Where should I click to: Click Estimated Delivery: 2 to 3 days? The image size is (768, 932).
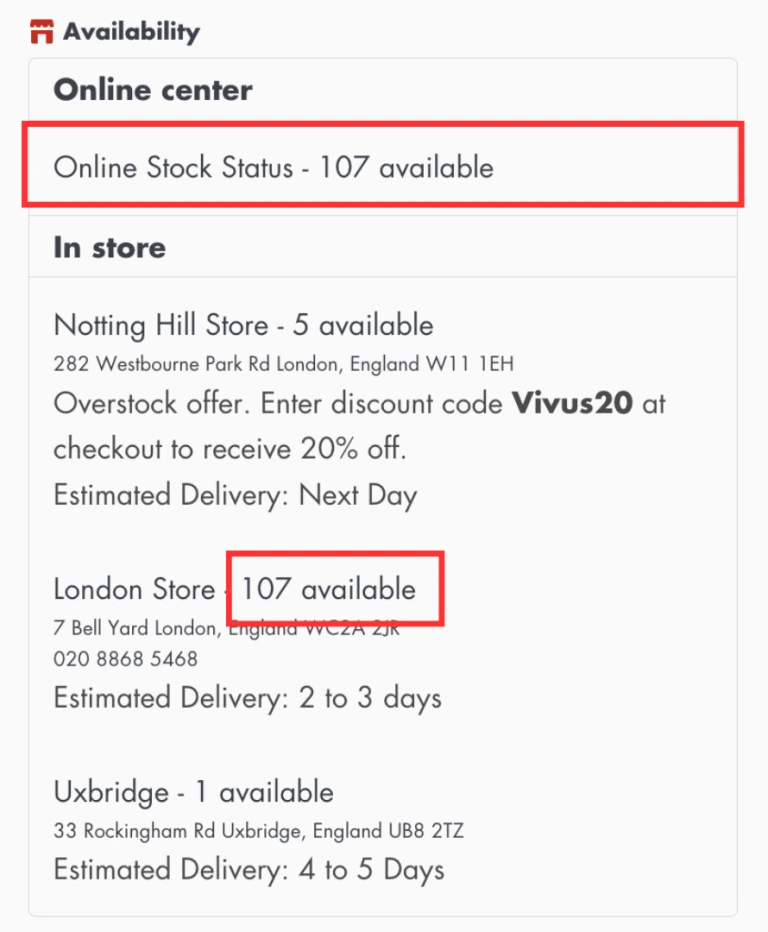click(x=247, y=697)
